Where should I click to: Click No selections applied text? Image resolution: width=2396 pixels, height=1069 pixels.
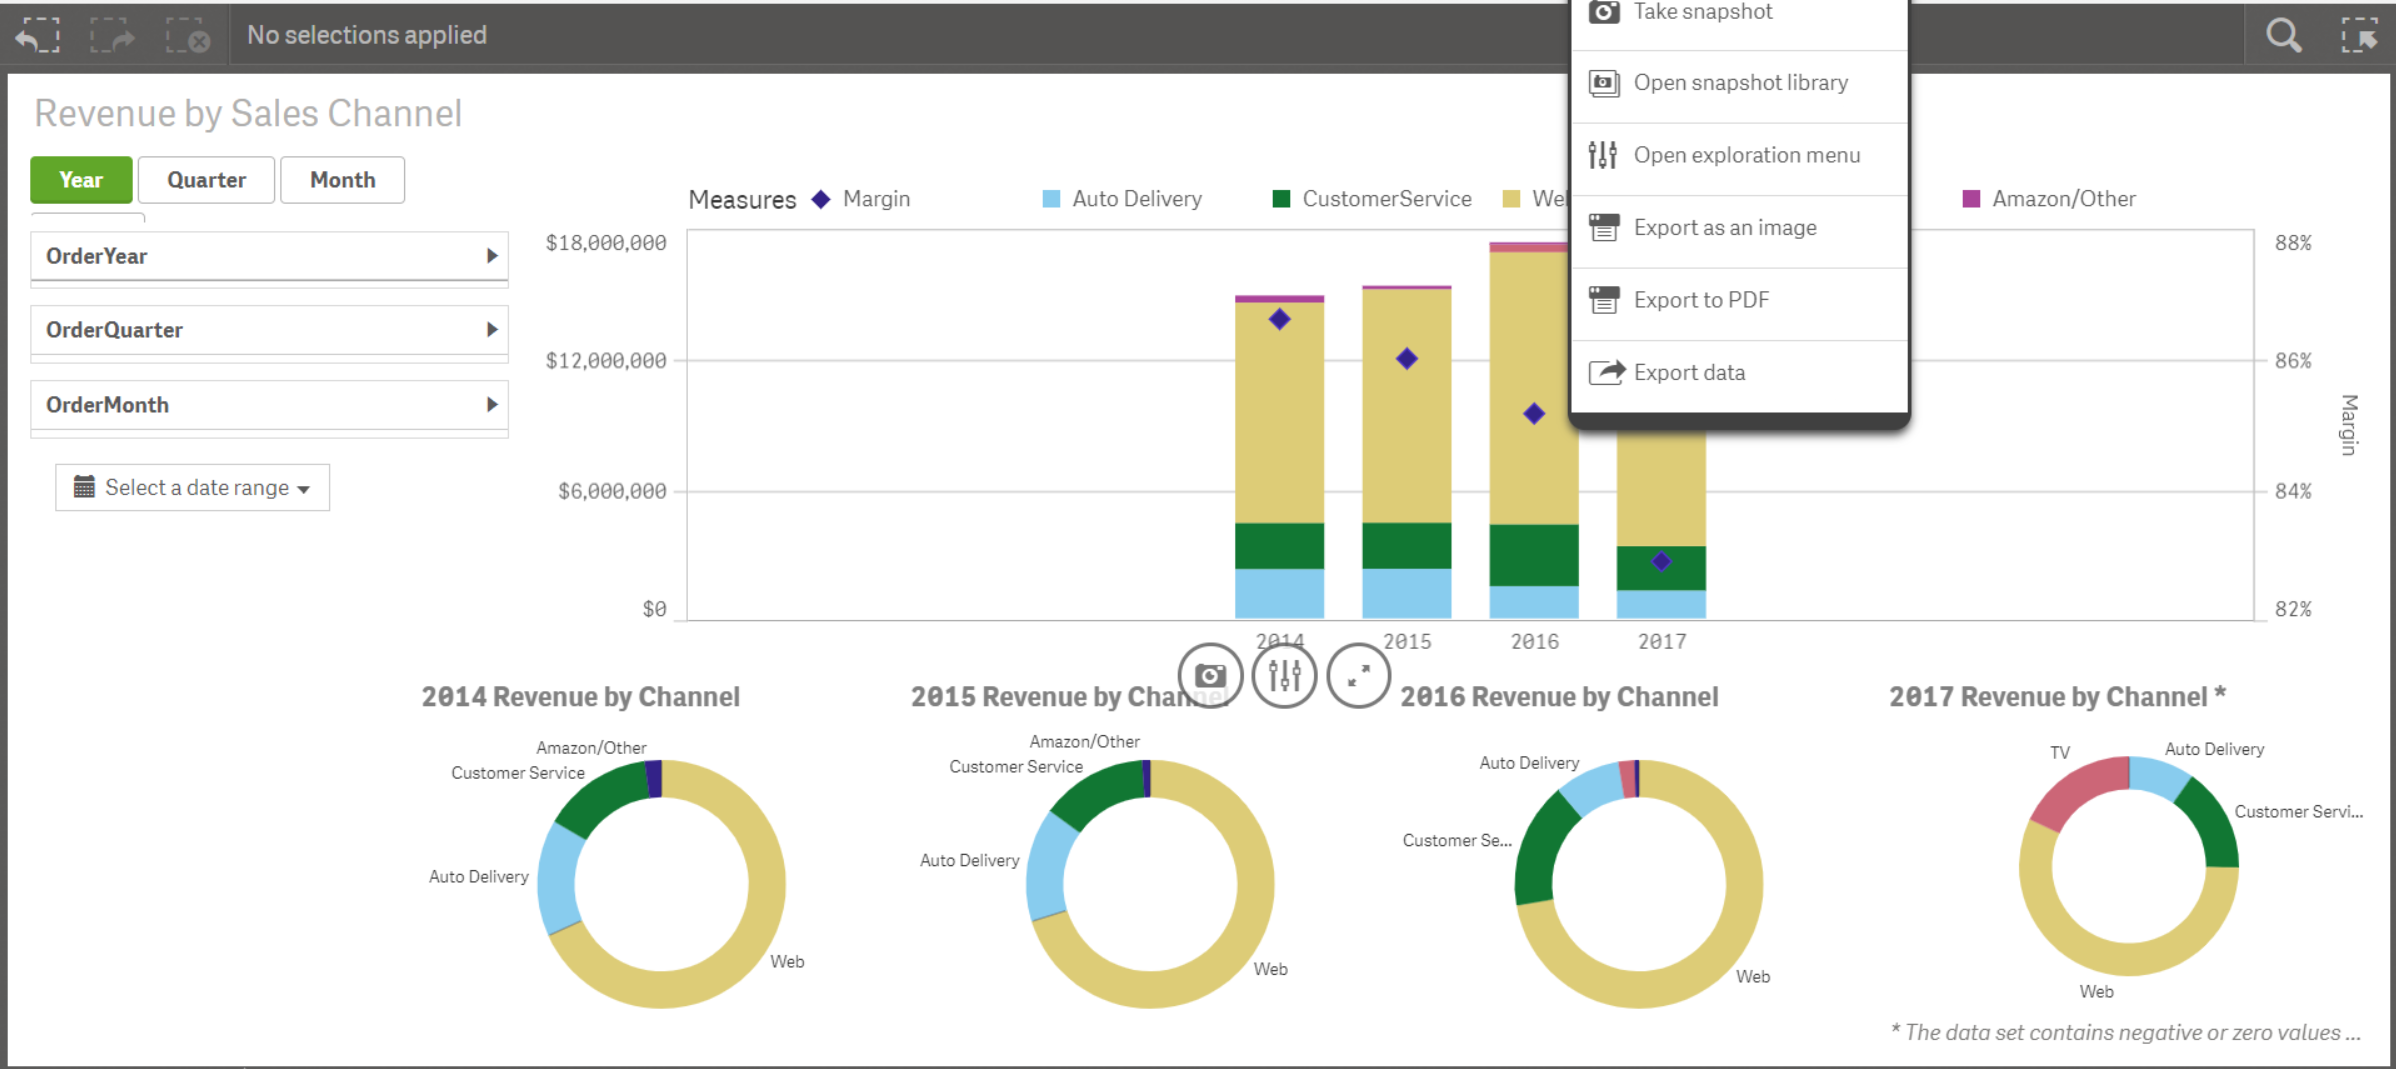pos(367,35)
